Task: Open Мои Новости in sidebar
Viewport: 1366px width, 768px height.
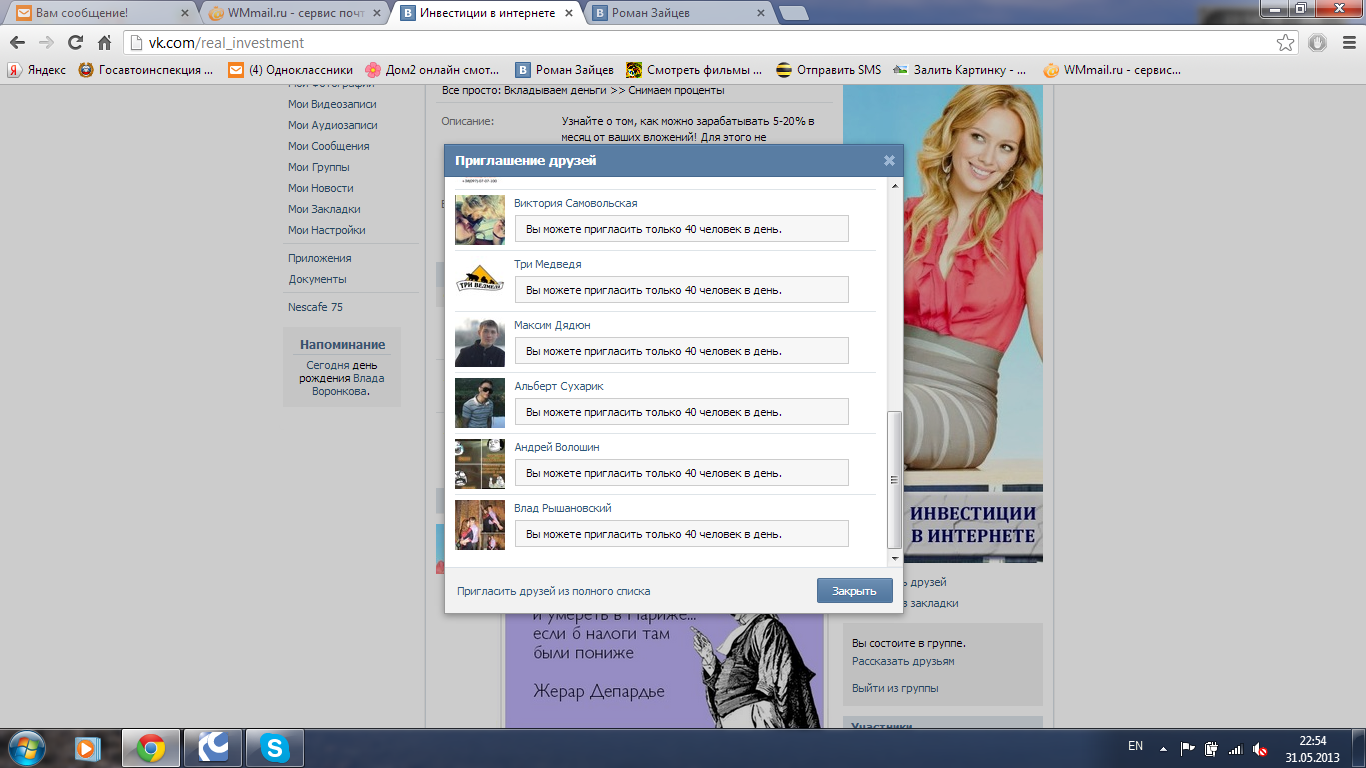Action: coord(321,188)
